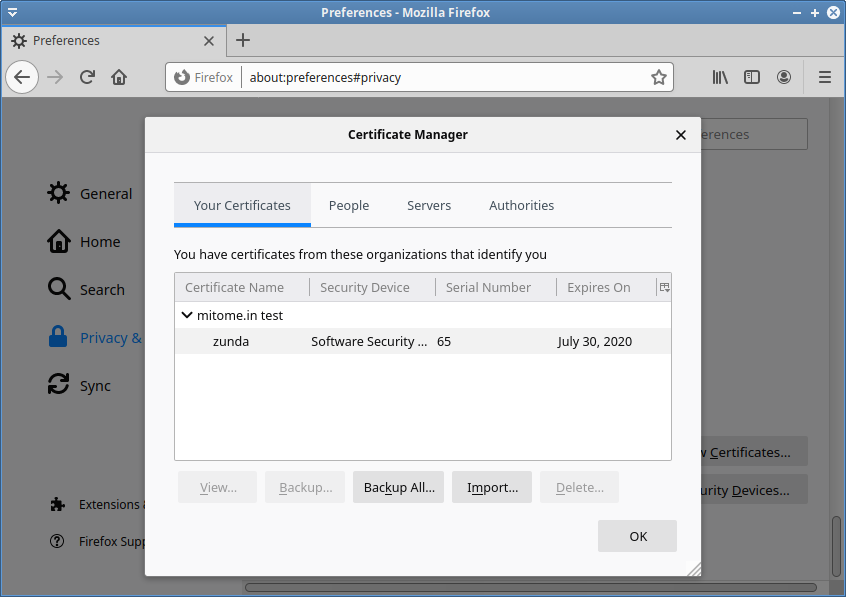The height and width of the screenshot is (597, 846).
Task: Click the forward arrow navigation button
Action: tap(54, 77)
